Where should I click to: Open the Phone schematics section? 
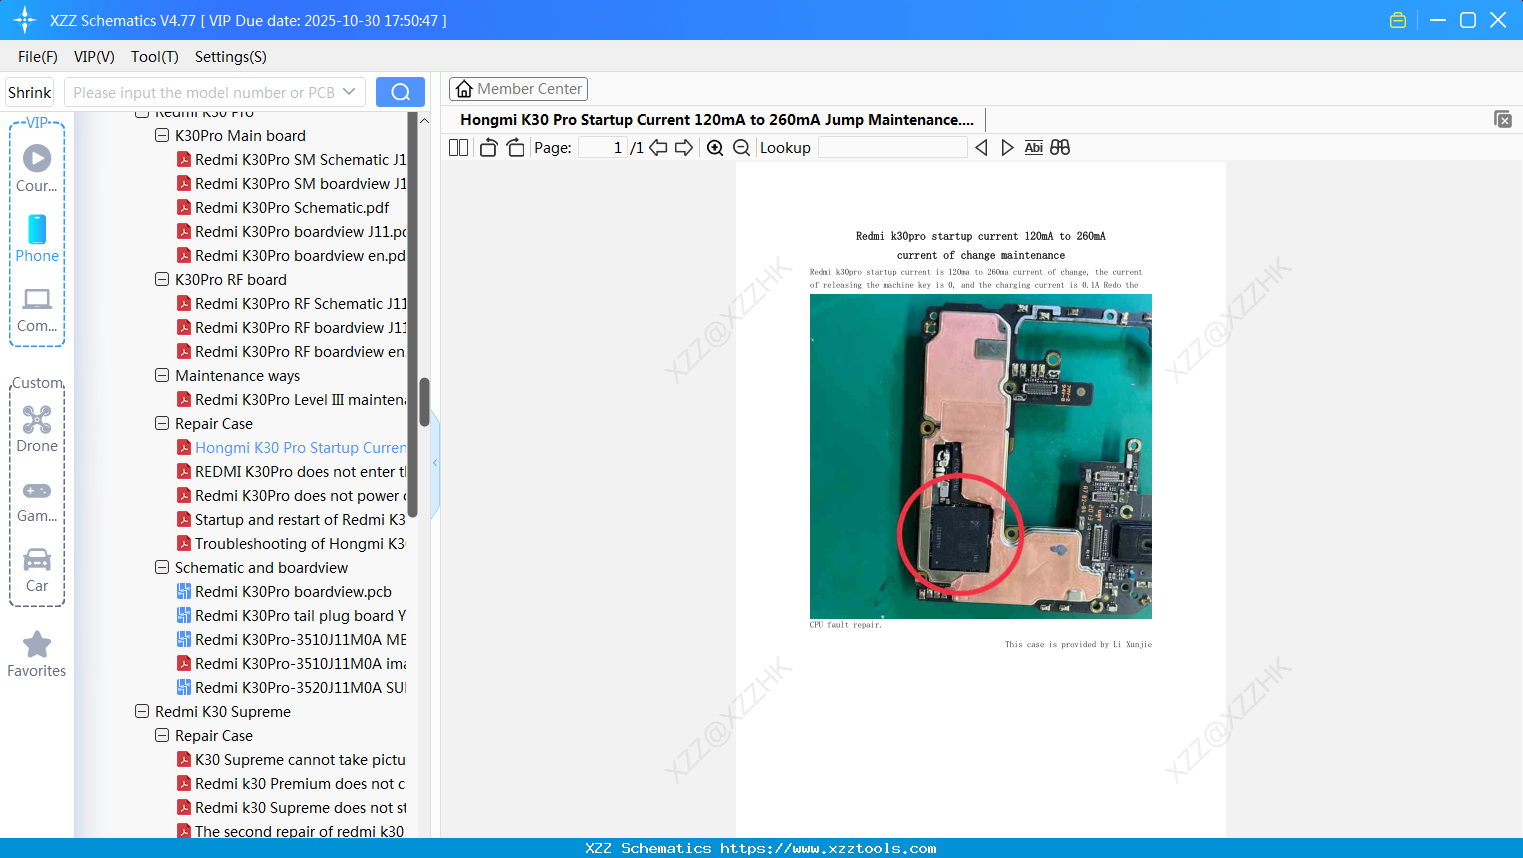36,238
